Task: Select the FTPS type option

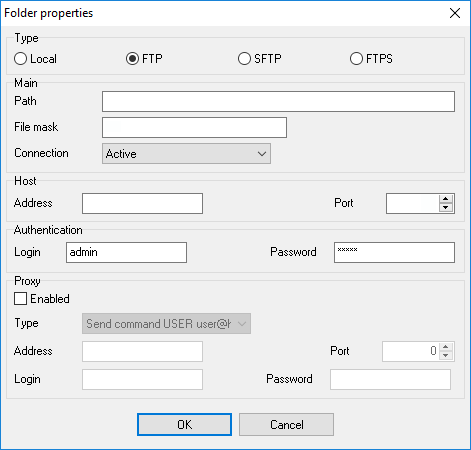Action: pos(371,59)
